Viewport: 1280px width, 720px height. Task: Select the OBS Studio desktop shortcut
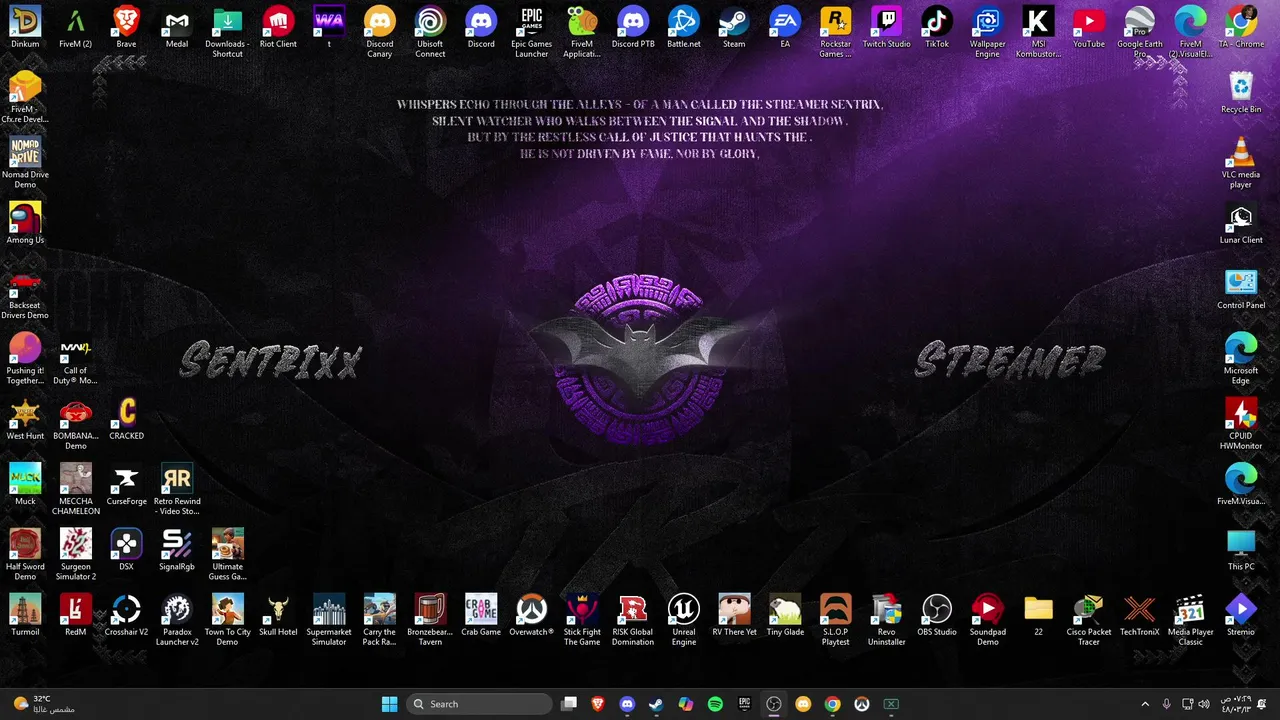(937, 615)
